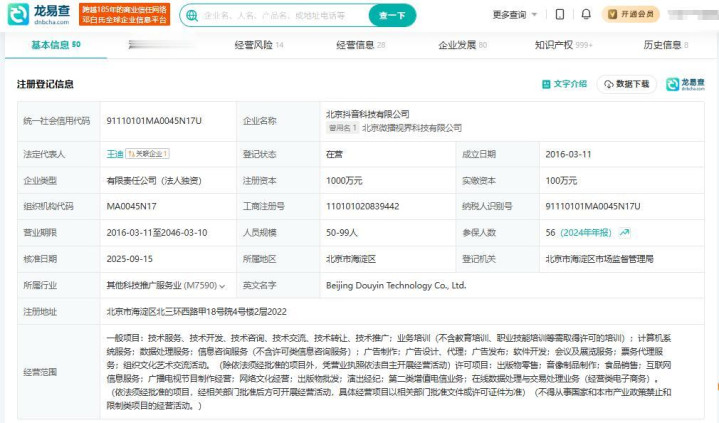Click the 龙易查 logo
Screen dimensions: 719x423
[x=38, y=15]
